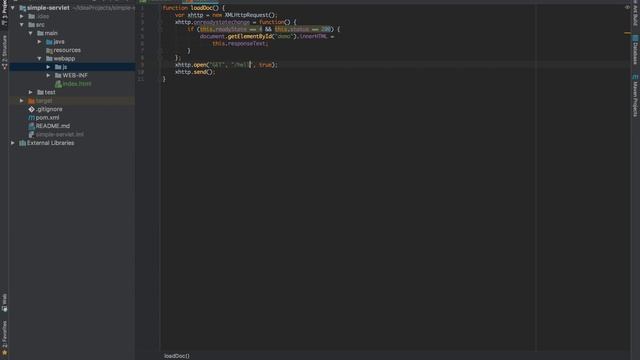Select the index.html file name
This screenshot has width=640, height=360.
(77, 84)
